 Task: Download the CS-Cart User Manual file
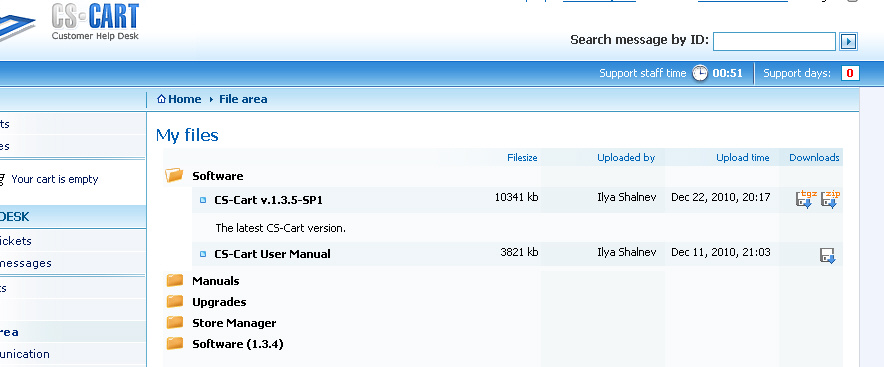827,255
